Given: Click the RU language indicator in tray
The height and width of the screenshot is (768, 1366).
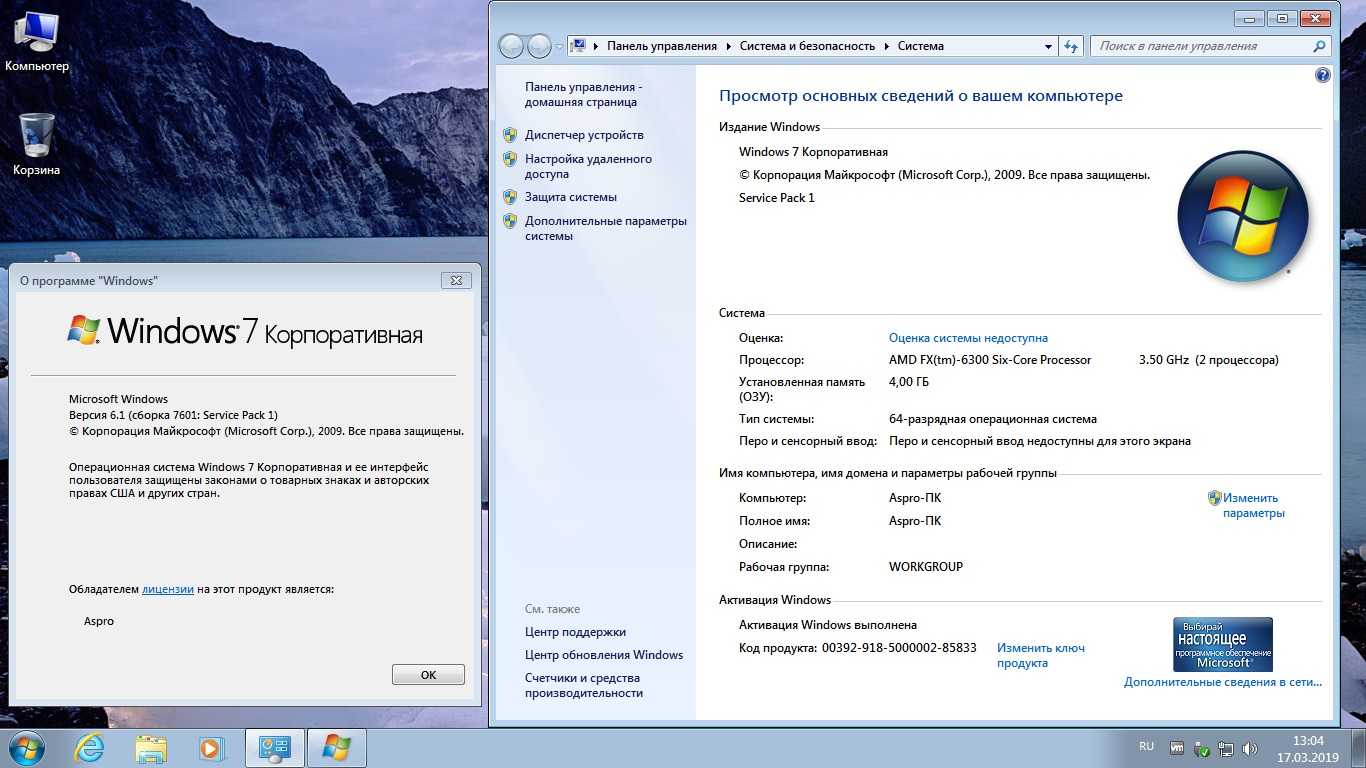Looking at the screenshot, I should 1146,747.
